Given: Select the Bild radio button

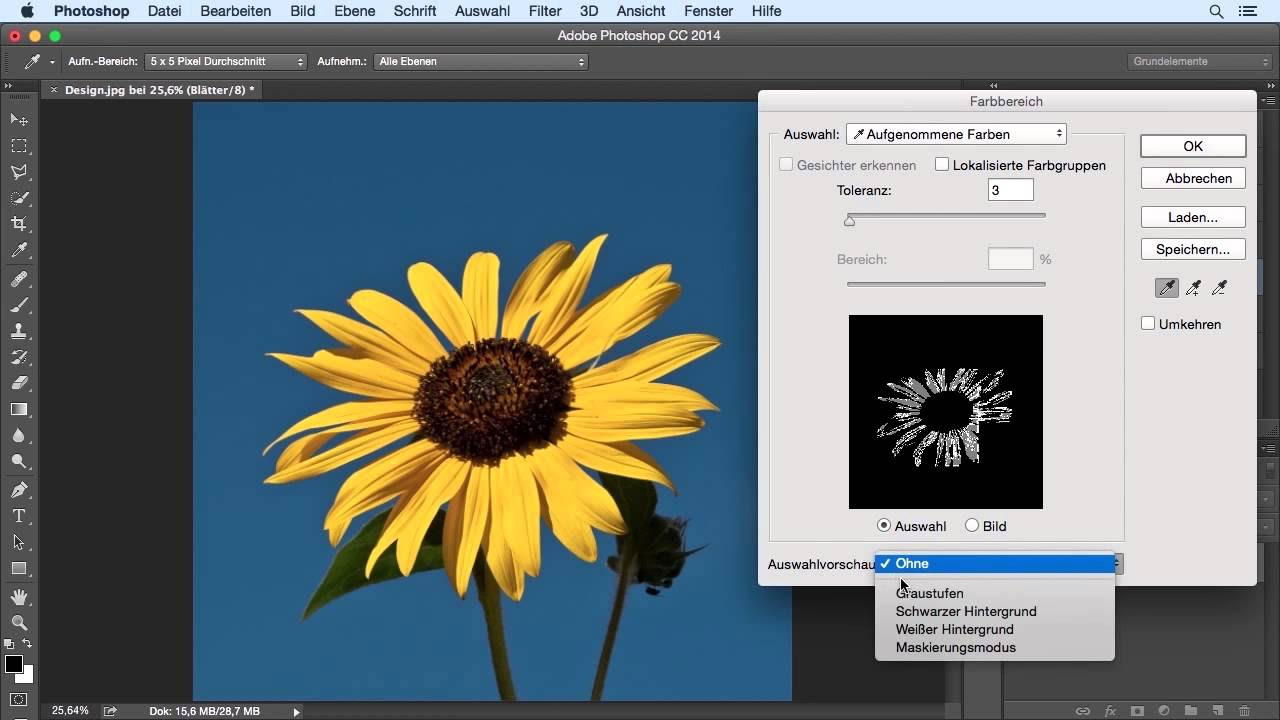Looking at the screenshot, I should pyautogui.click(x=972, y=526).
